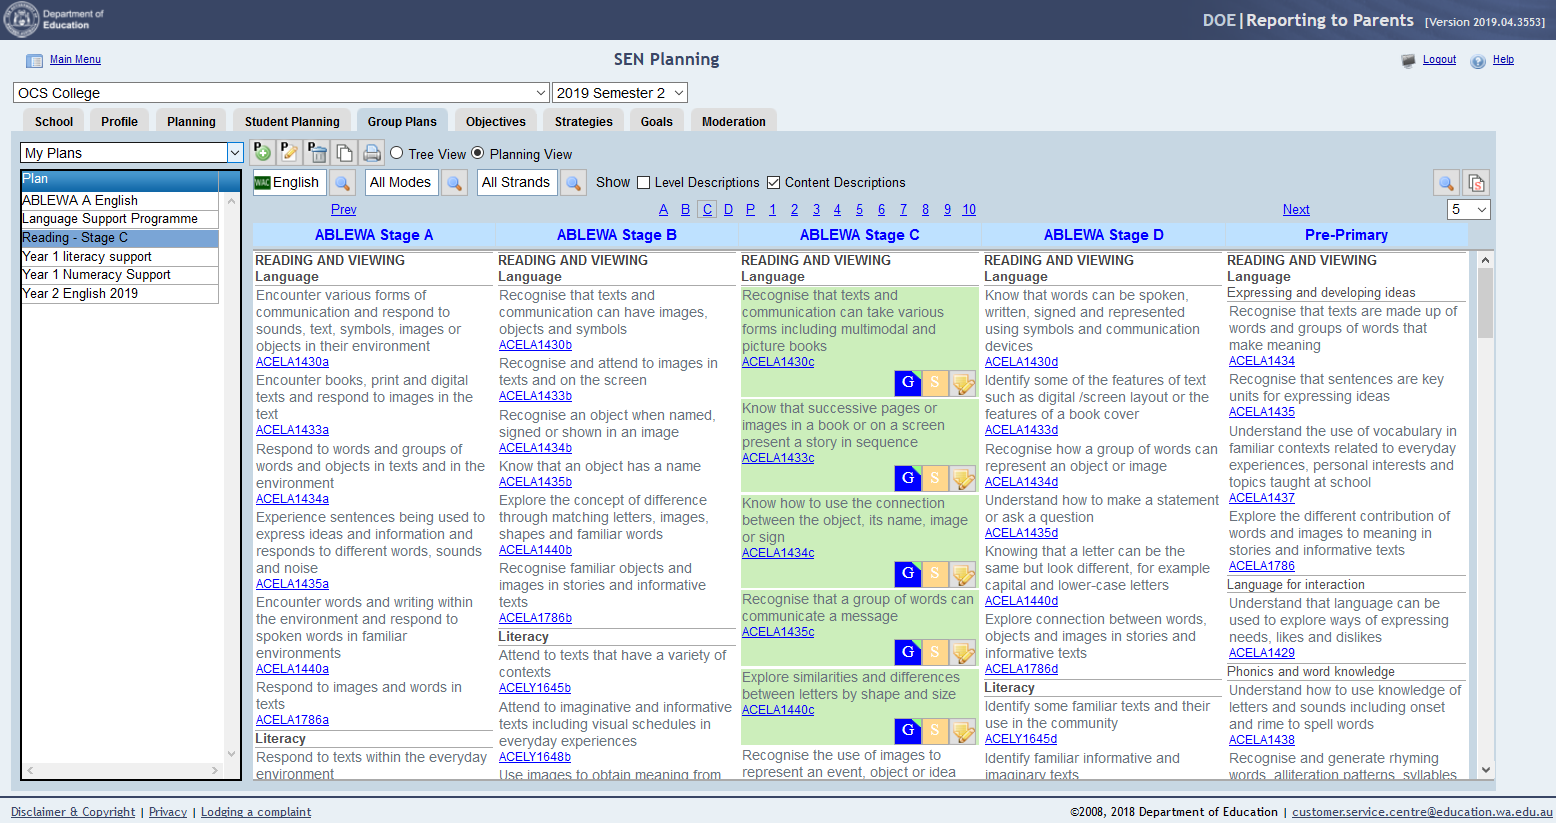Switch to the Objectives tab
Viewport: 1556px width, 823px height.
tap(495, 122)
